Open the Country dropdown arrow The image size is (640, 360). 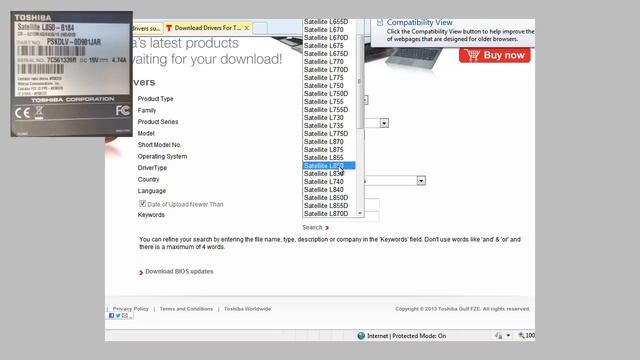(421, 180)
